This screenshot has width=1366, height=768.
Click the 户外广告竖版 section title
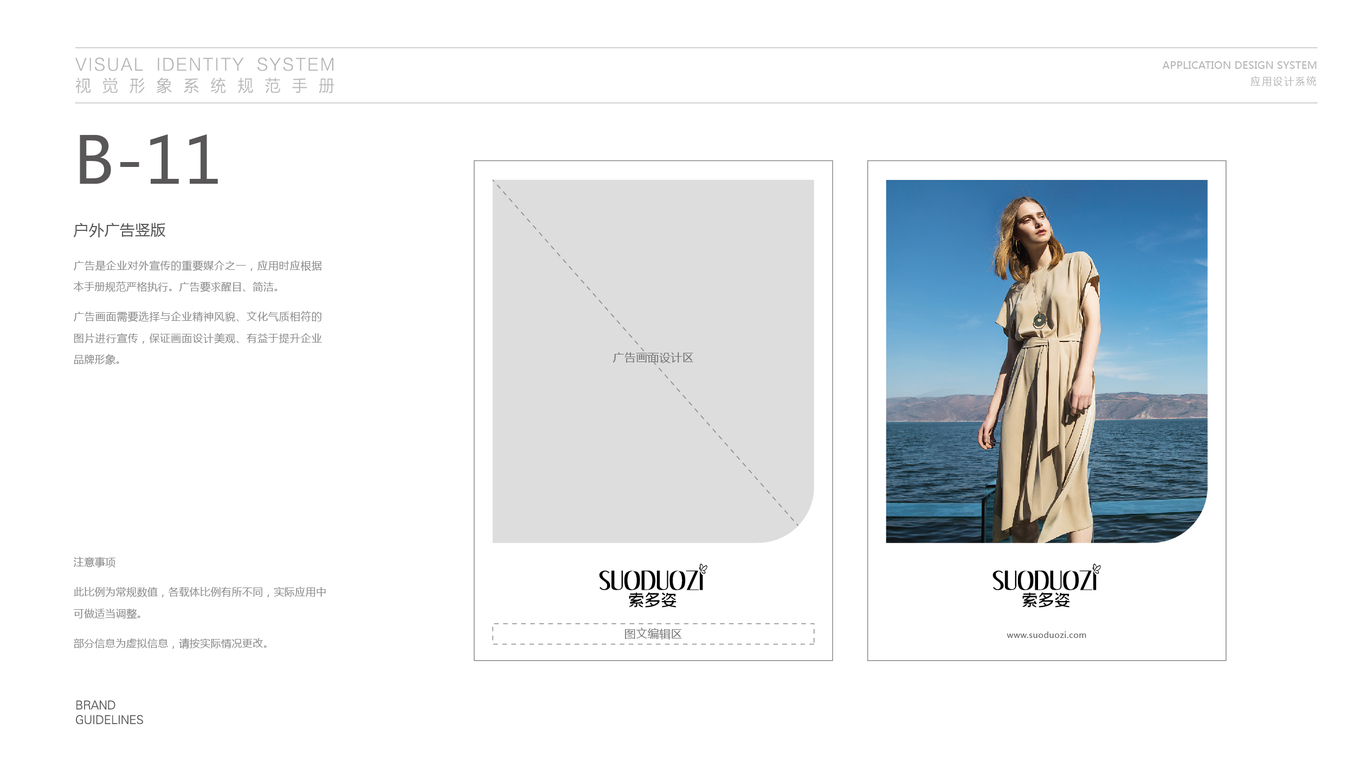click(x=119, y=230)
